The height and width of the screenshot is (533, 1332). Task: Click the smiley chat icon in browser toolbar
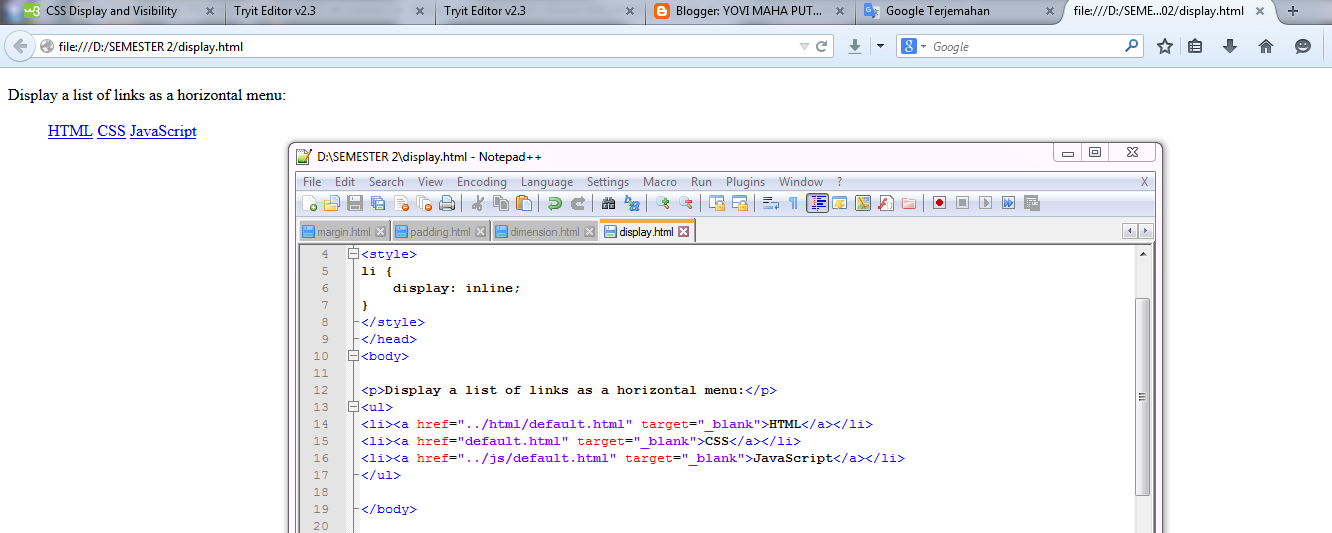coord(1302,46)
